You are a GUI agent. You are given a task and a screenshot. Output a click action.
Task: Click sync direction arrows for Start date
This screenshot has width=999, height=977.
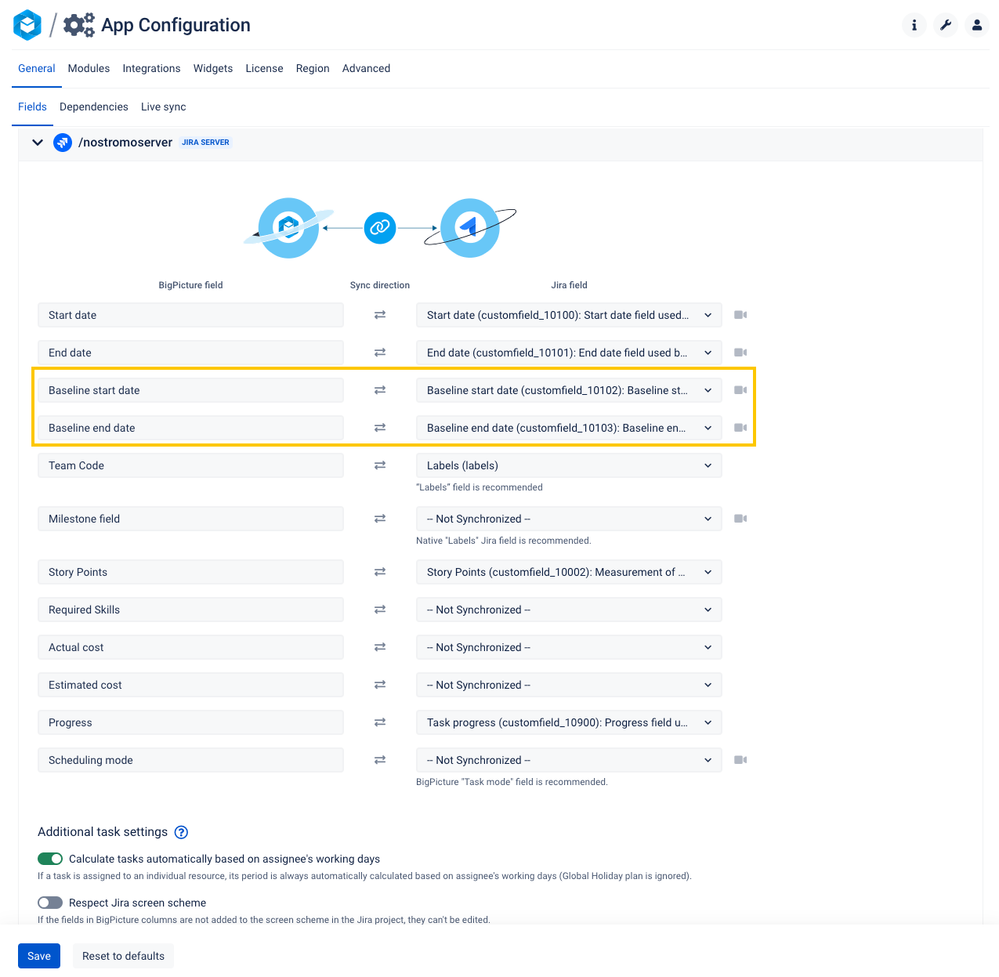click(380, 315)
